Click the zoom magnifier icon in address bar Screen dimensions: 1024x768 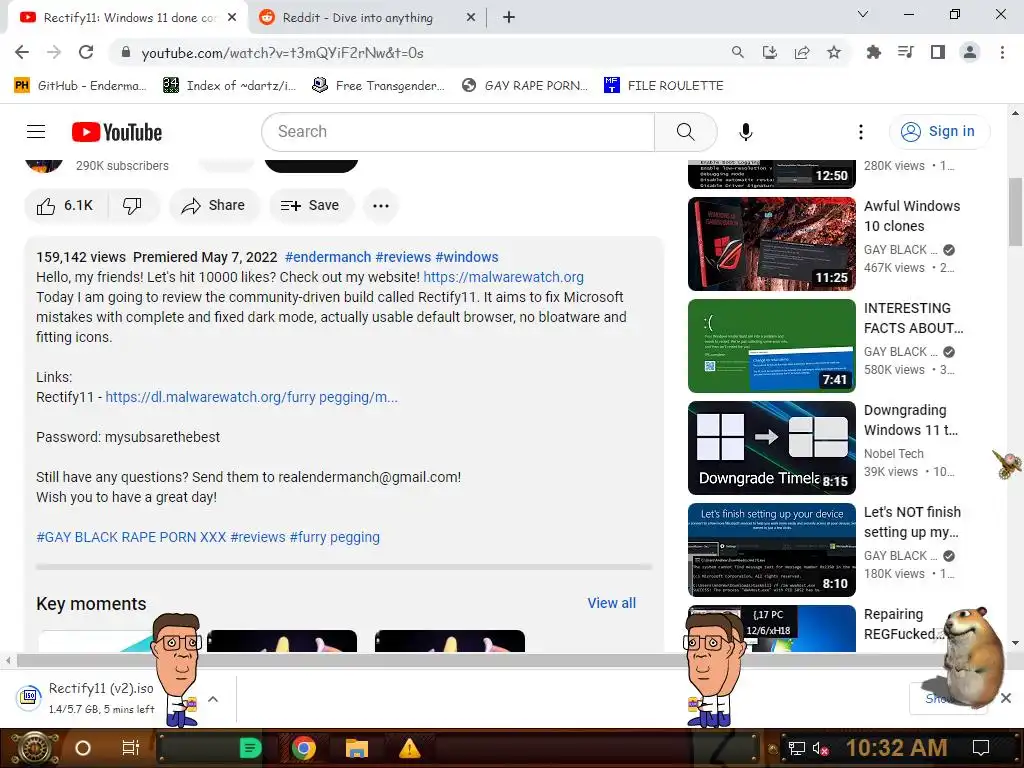pos(737,52)
